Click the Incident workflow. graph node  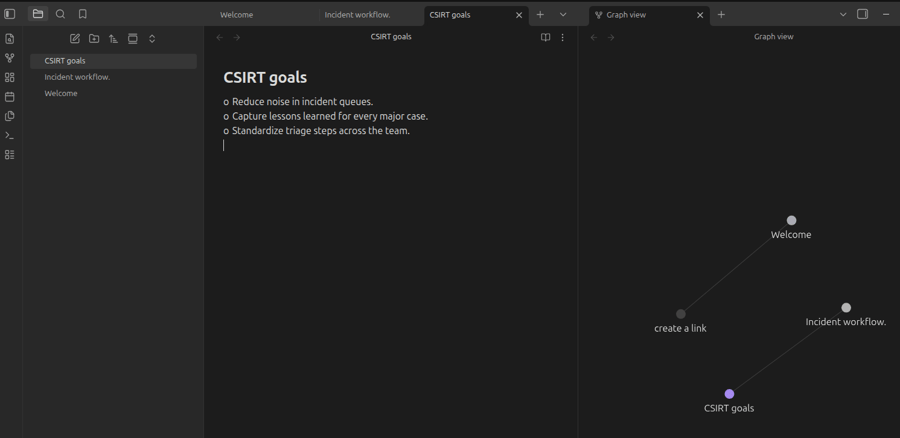pos(846,308)
